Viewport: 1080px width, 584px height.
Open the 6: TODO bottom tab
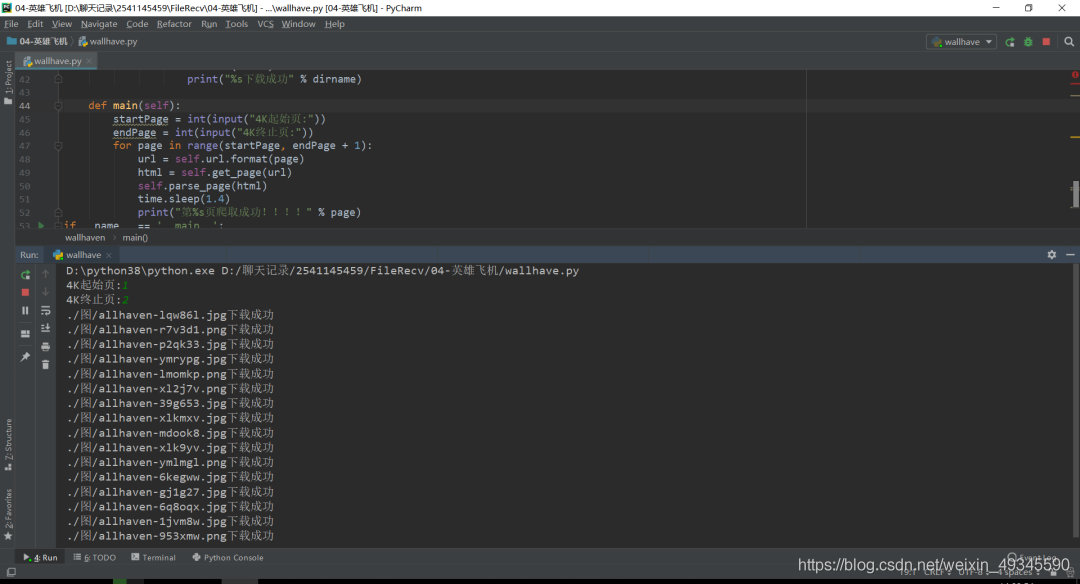tap(95, 558)
